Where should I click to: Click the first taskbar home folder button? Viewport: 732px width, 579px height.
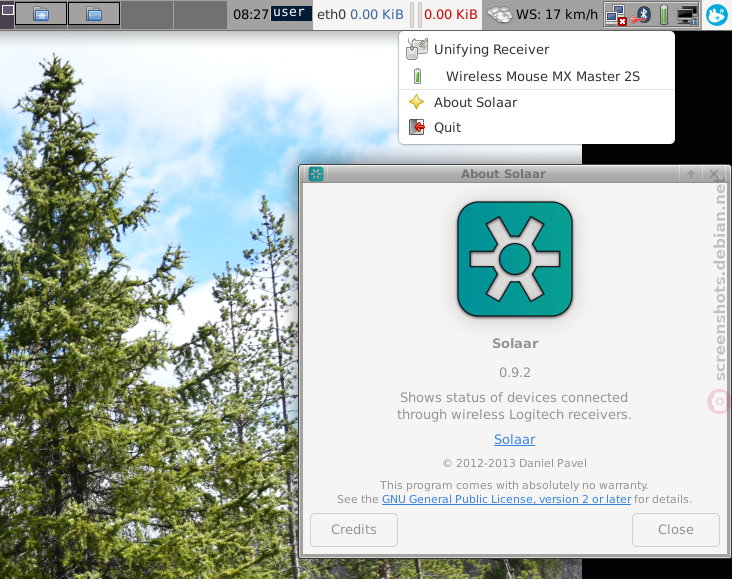coord(41,14)
